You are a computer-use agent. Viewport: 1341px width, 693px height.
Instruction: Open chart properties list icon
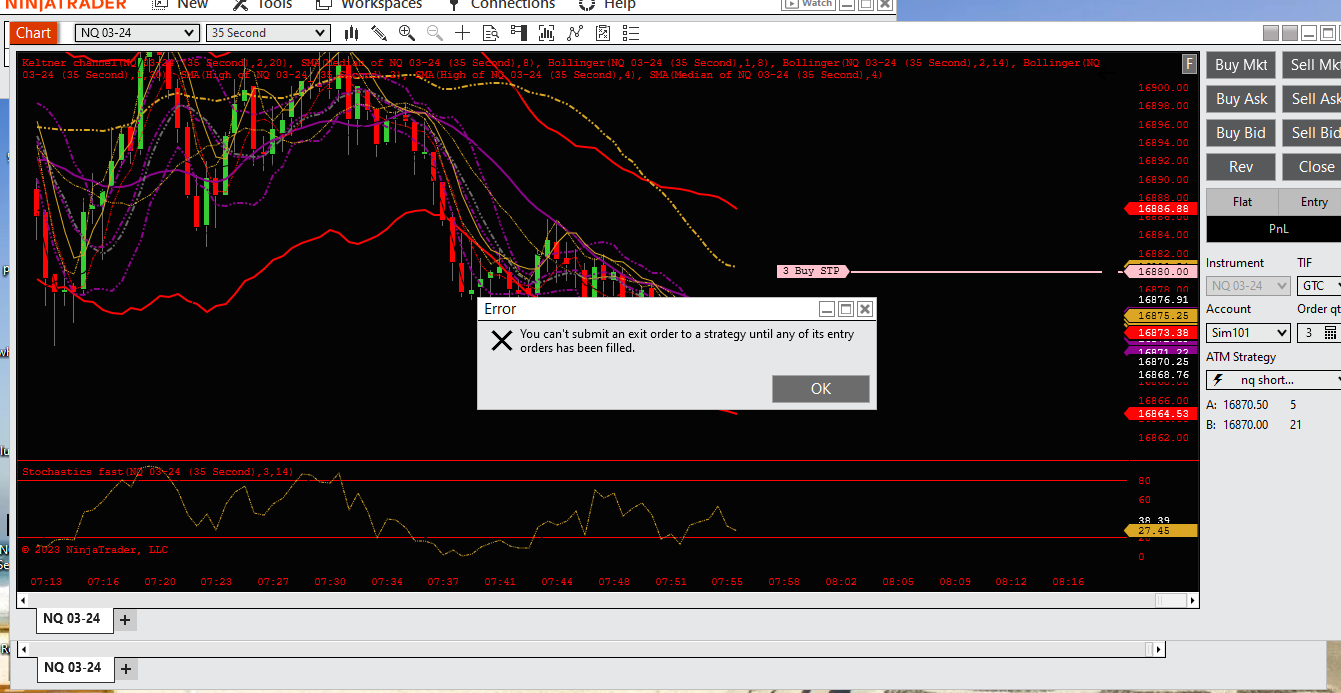(630, 33)
